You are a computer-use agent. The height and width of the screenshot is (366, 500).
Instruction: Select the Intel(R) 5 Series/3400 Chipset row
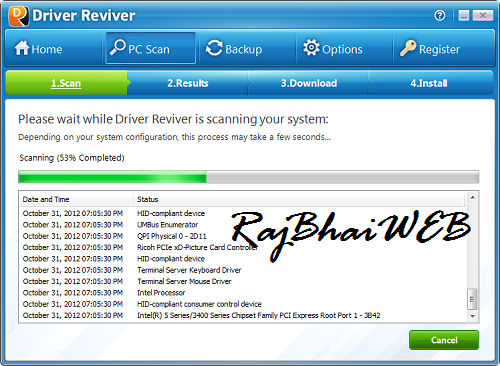[243, 315]
